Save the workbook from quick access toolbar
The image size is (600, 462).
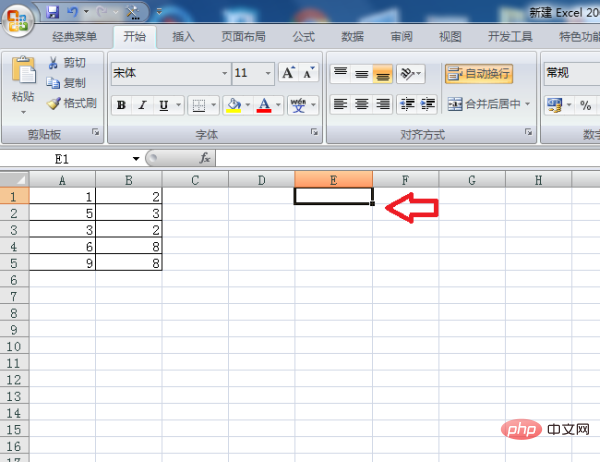point(52,12)
